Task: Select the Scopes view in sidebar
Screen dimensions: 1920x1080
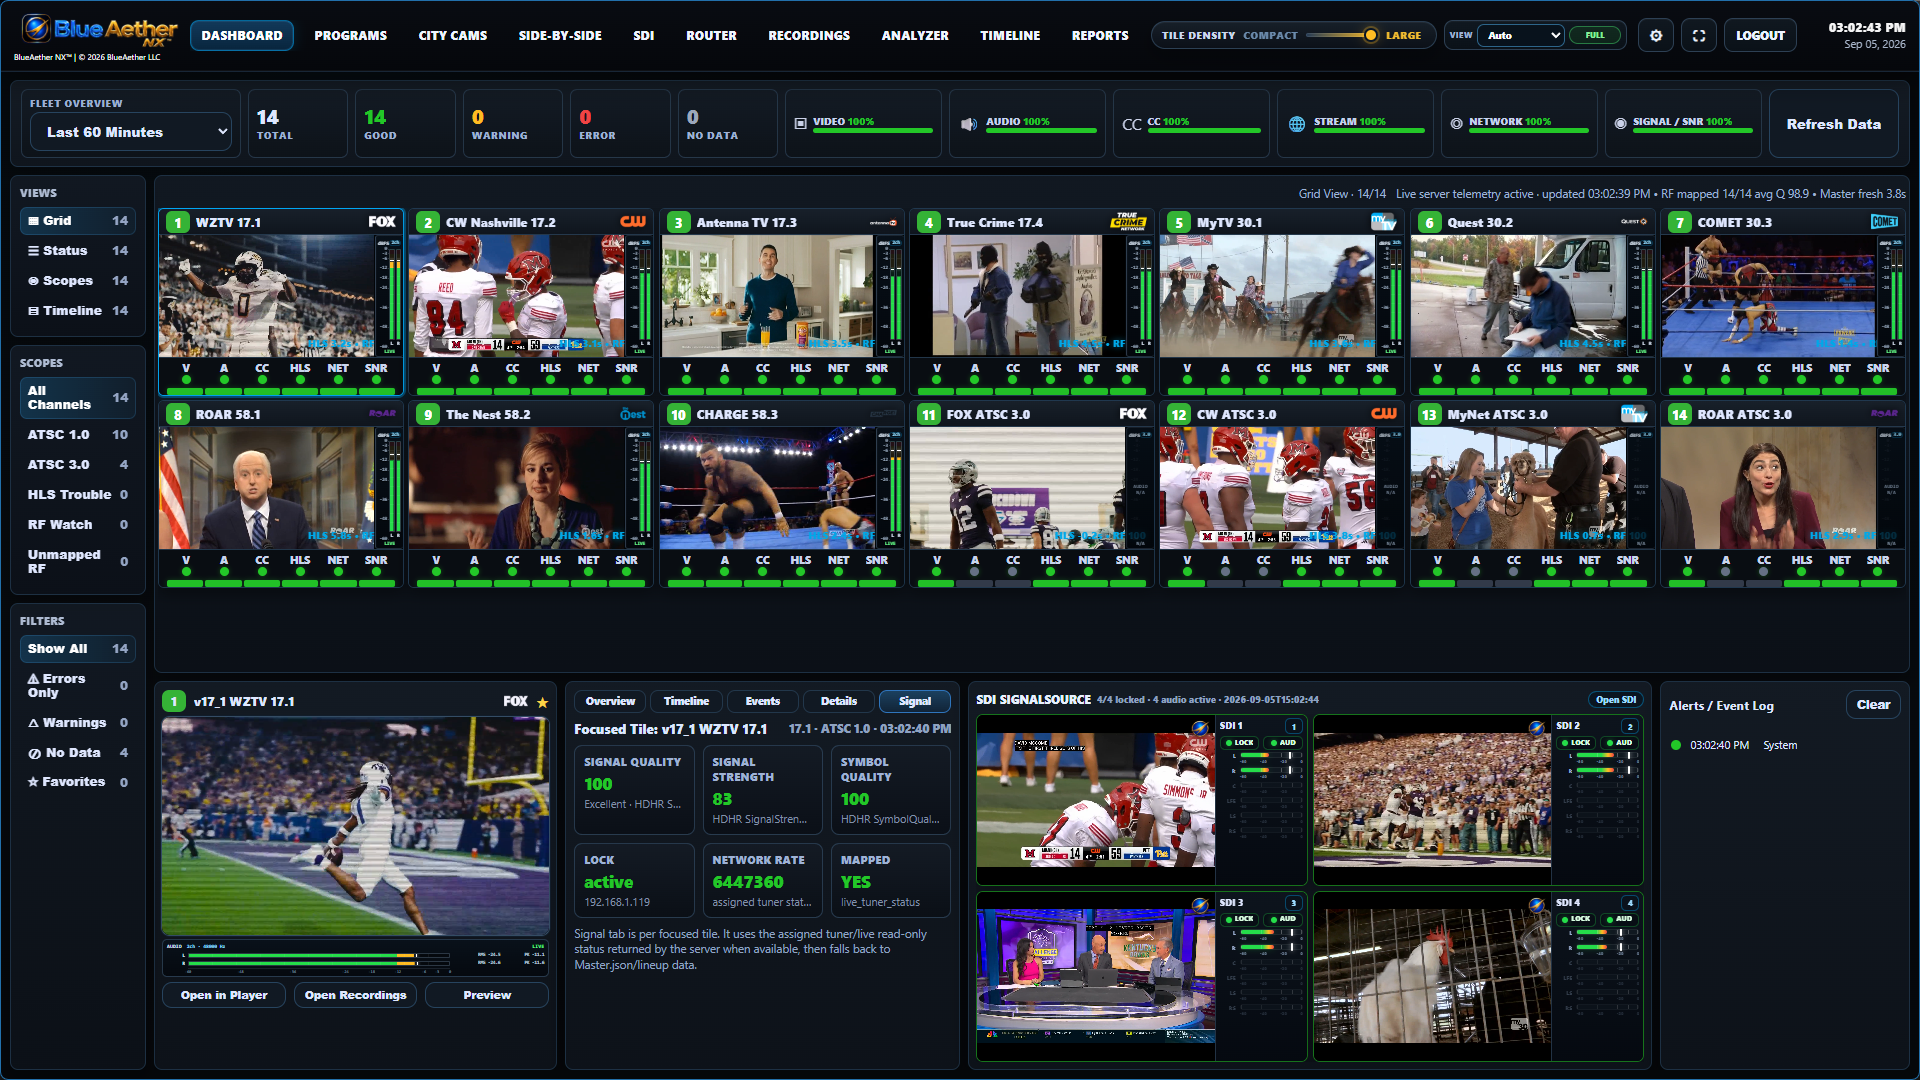Action: pos(78,281)
